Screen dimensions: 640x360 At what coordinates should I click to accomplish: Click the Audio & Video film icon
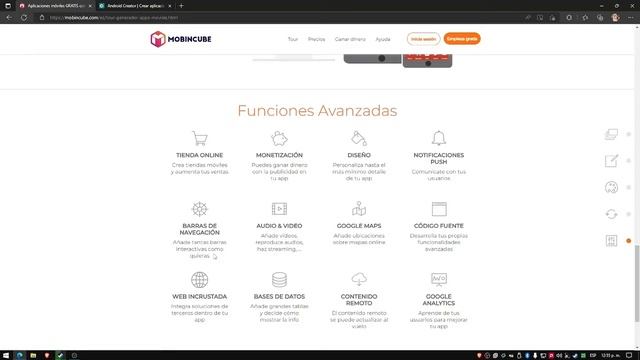tap(279, 209)
